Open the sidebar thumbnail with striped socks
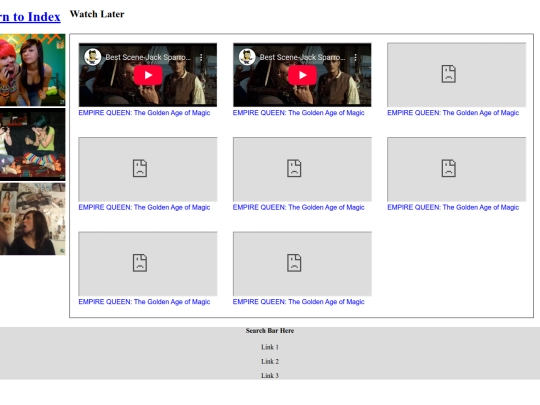The width and height of the screenshot is (540, 405). [x=32, y=144]
